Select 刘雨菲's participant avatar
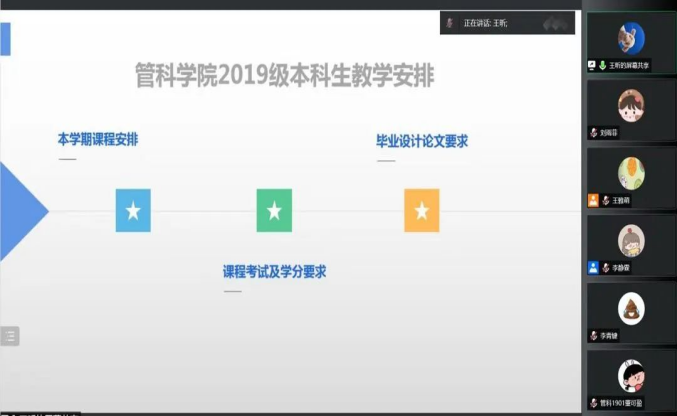677x416 pixels. [631, 104]
